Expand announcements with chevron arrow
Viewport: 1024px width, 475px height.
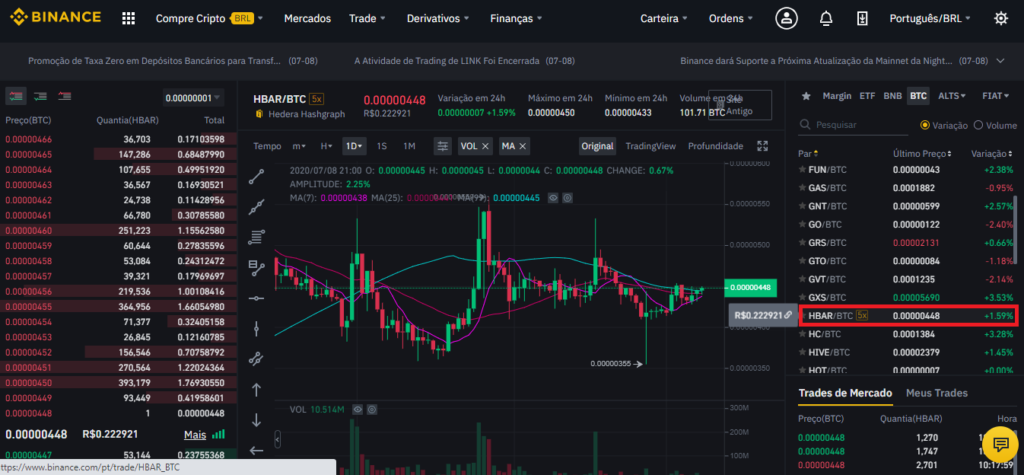(1000, 61)
